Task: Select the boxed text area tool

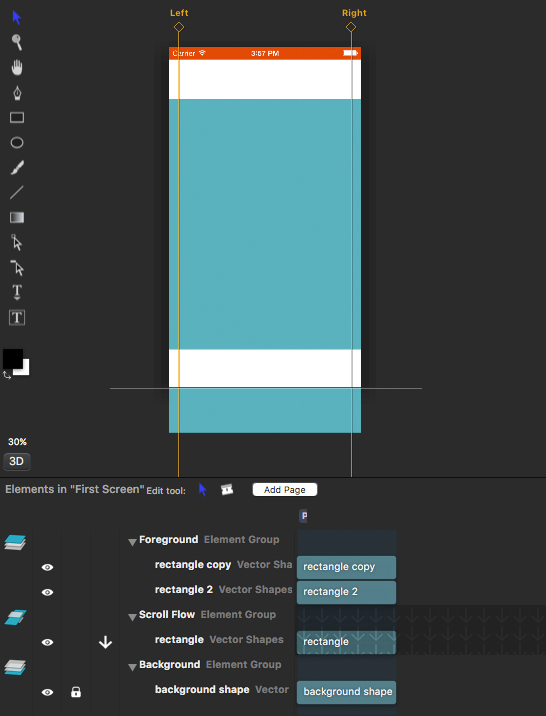Action: tap(17, 317)
